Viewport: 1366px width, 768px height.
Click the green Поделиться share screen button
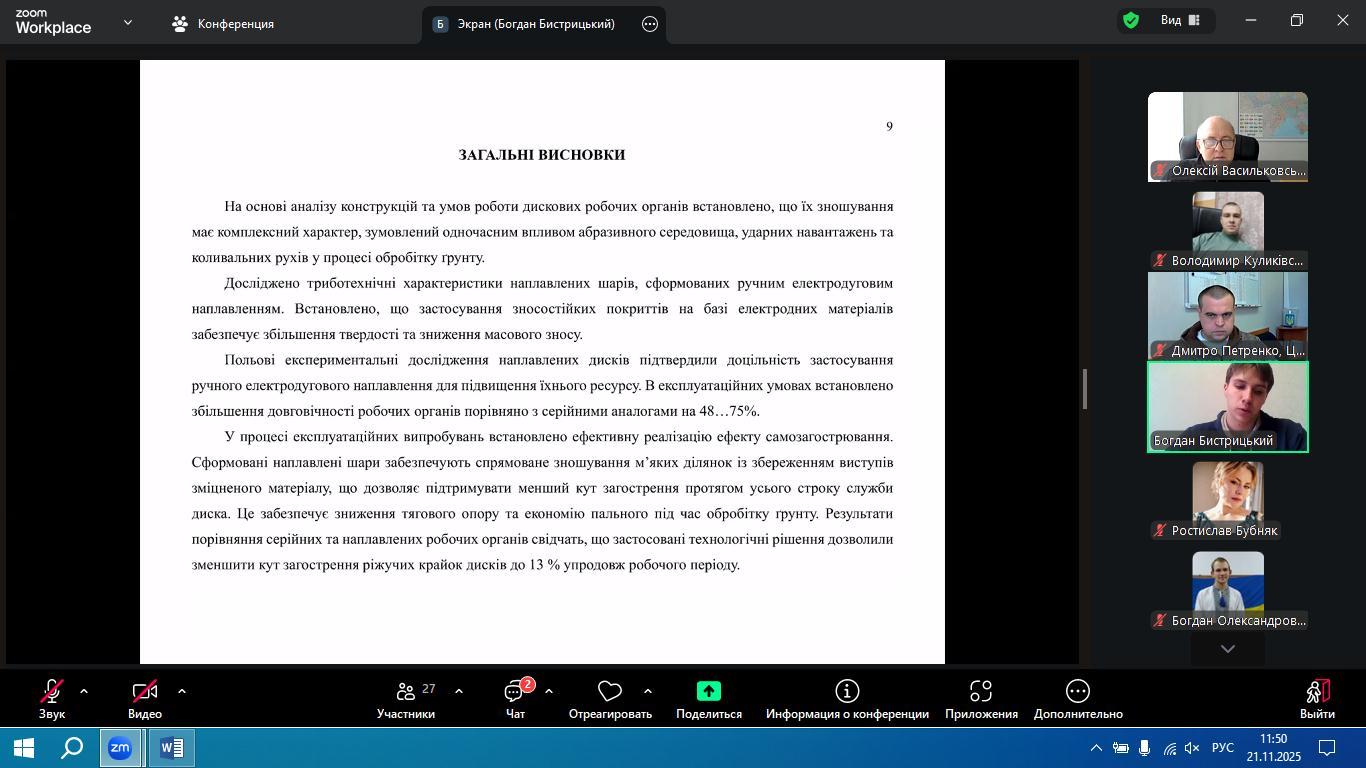pyautogui.click(x=708, y=691)
